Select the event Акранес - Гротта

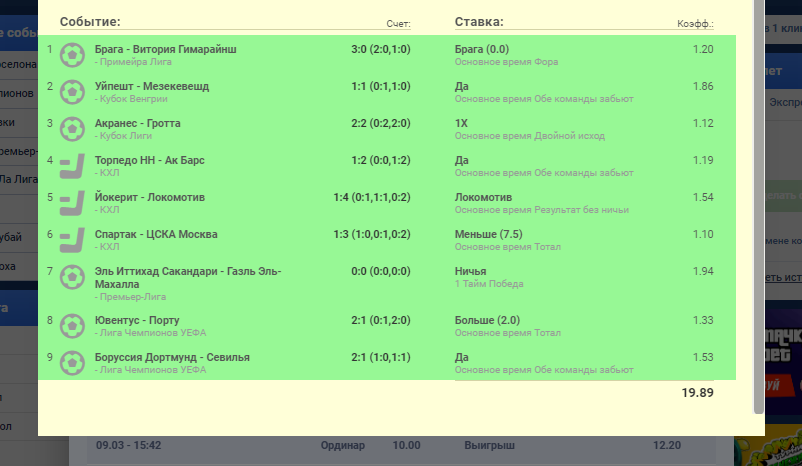point(138,123)
